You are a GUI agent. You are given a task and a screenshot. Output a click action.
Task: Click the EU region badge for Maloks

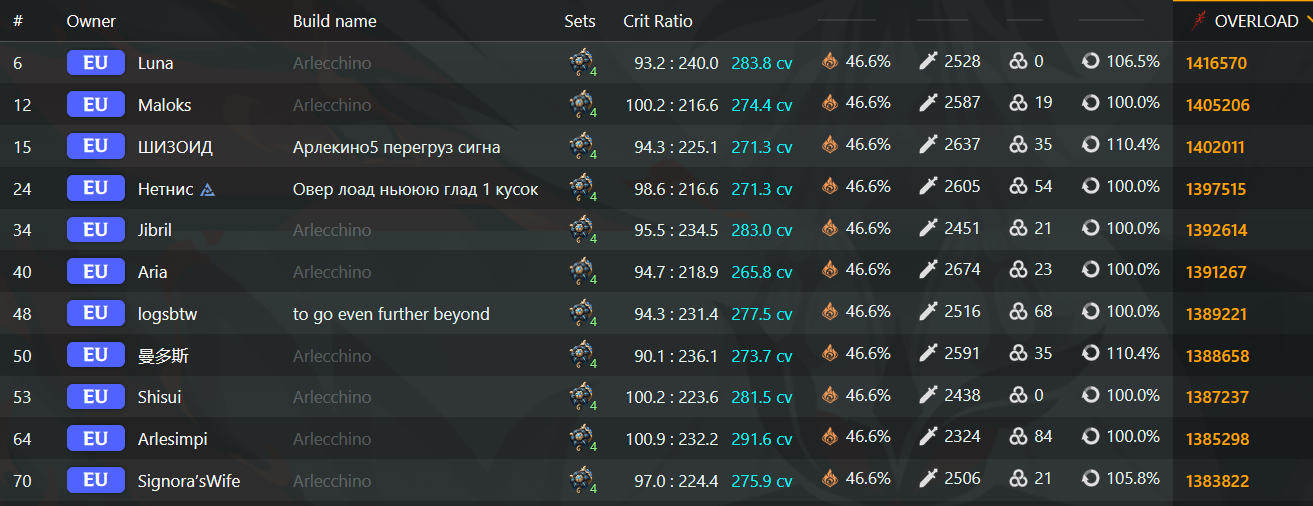coord(96,104)
